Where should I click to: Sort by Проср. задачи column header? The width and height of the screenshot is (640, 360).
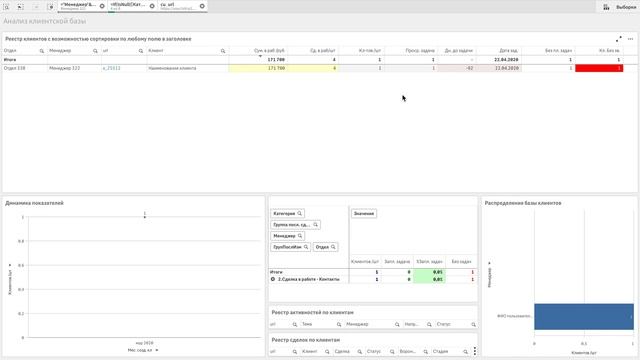point(420,51)
